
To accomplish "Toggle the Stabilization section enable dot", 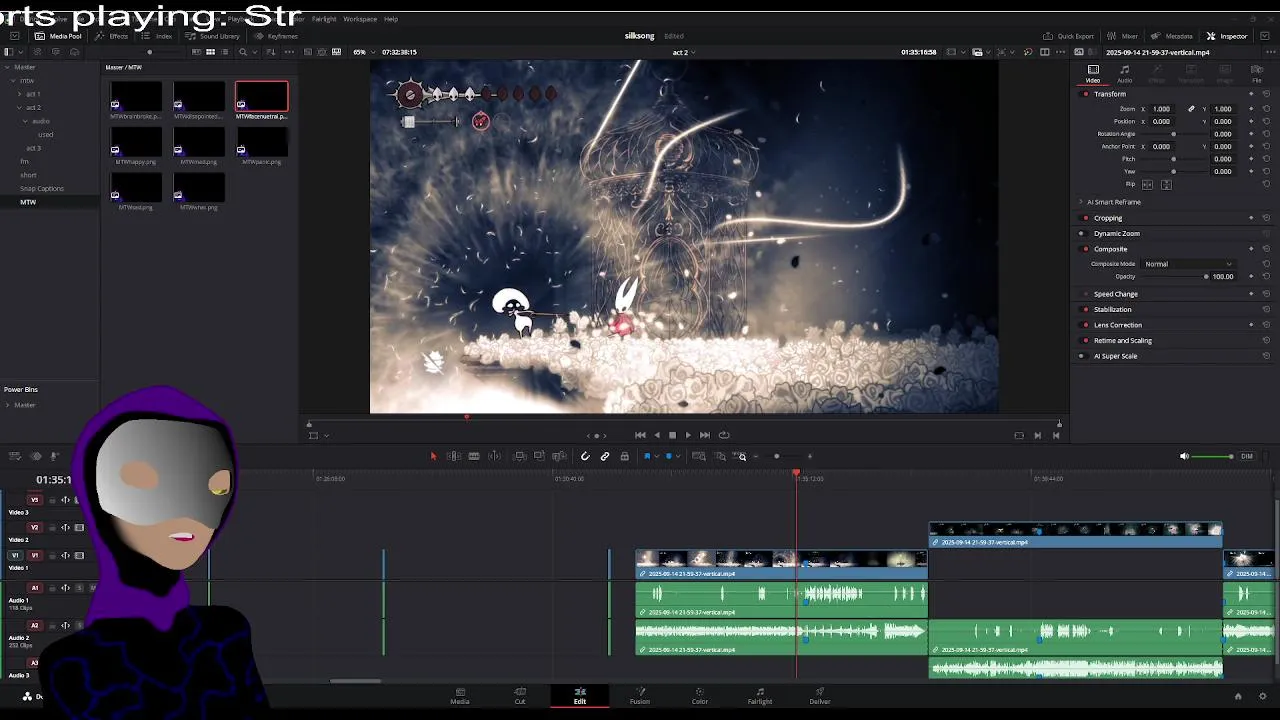I will pyautogui.click(x=1086, y=310).
